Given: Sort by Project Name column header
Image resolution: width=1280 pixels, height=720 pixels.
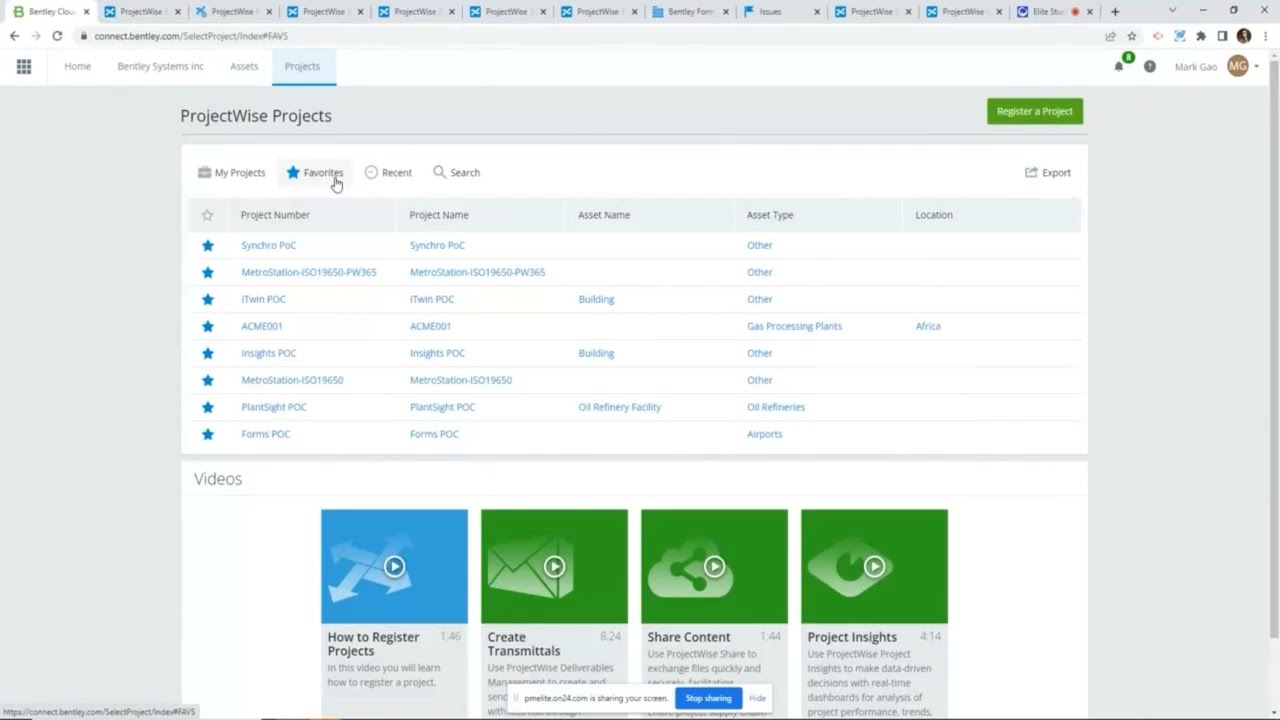Looking at the screenshot, I should pyautogui.click(x=439, y=215).
